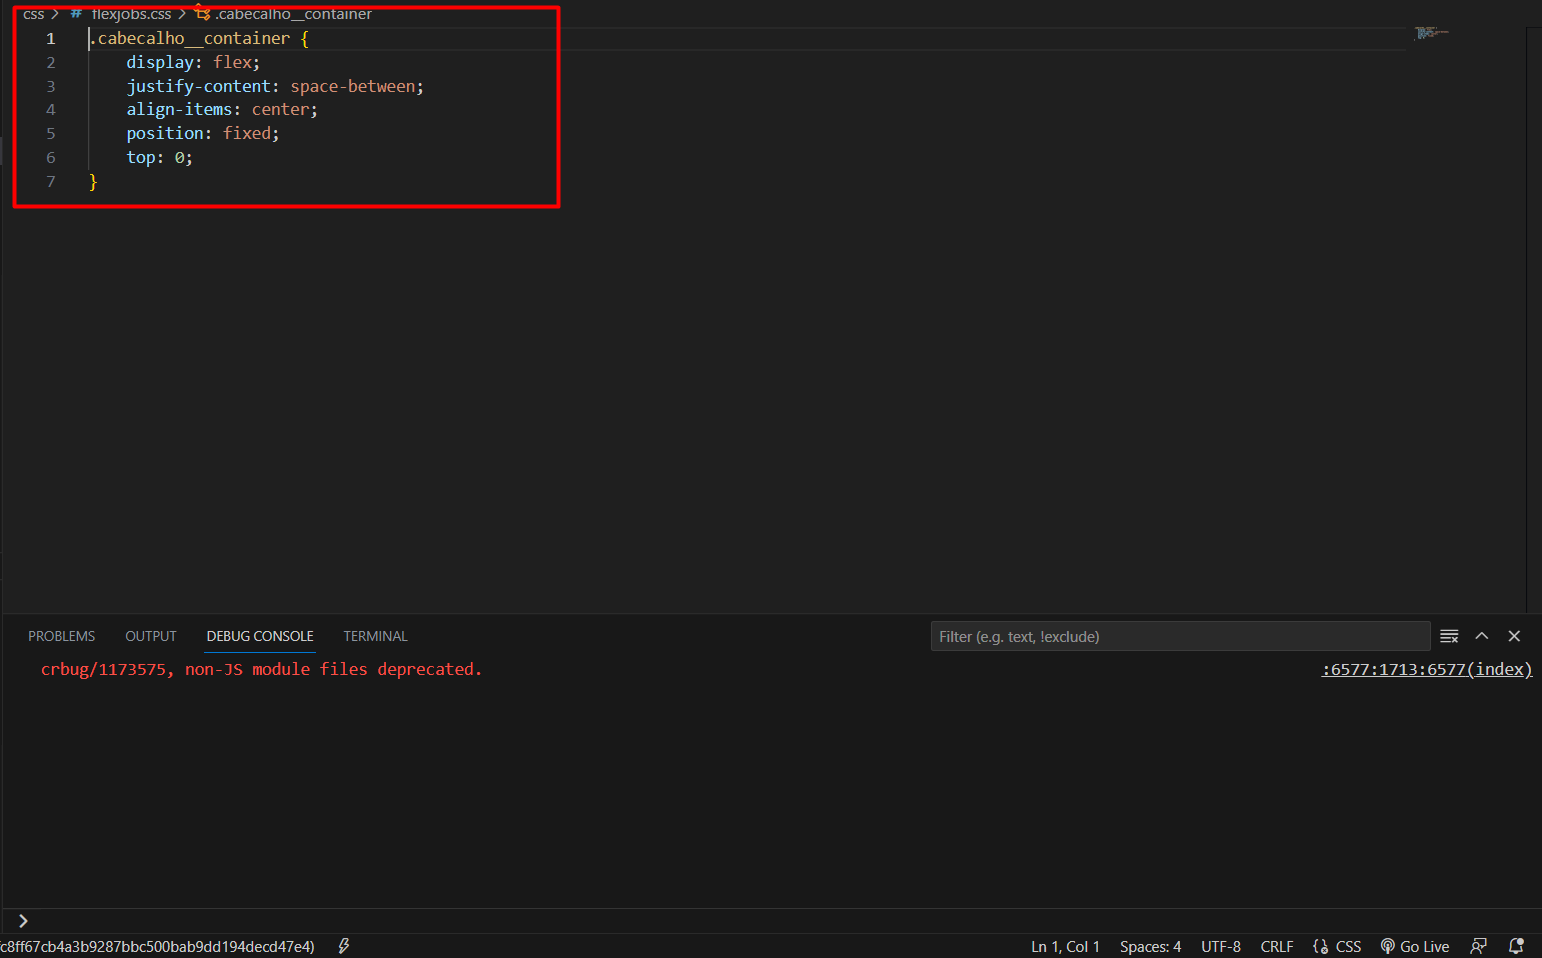Image resolution: width=1542 pixels, height=958 pixels.
Task: Switch to the OUTPUT tab
Action: (151, 636)
